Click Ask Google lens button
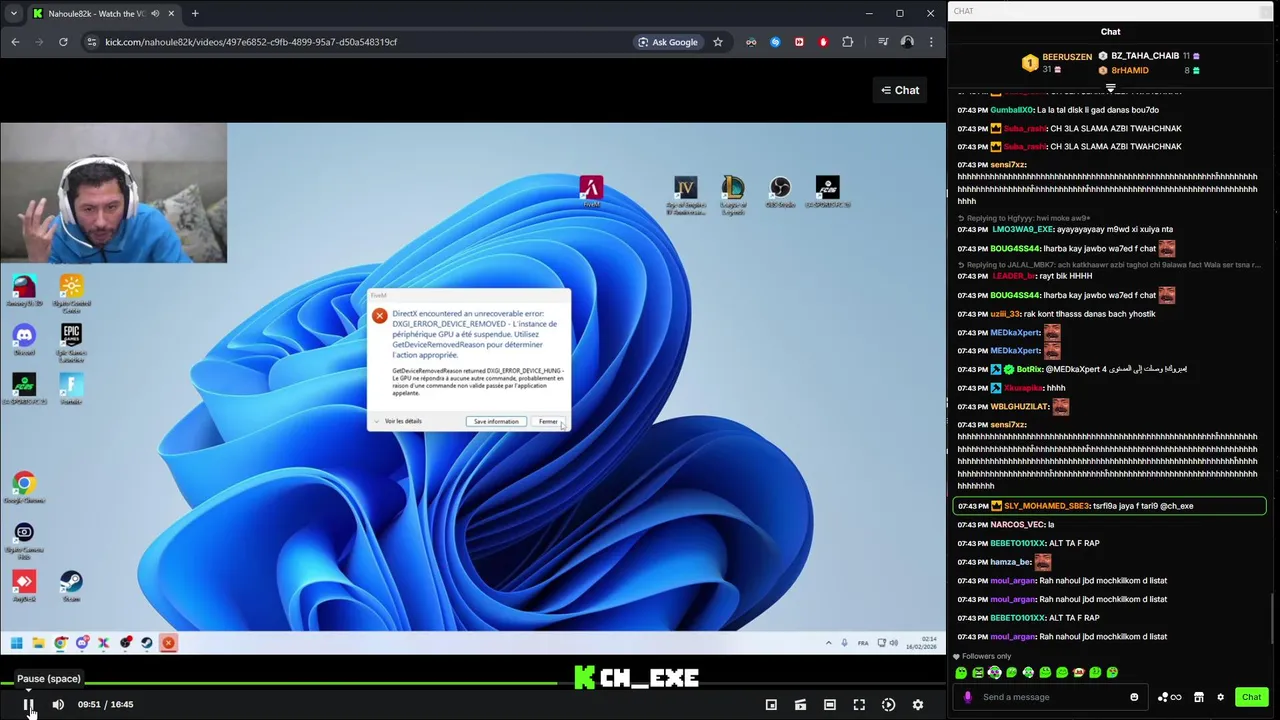 tap(667, 42)
